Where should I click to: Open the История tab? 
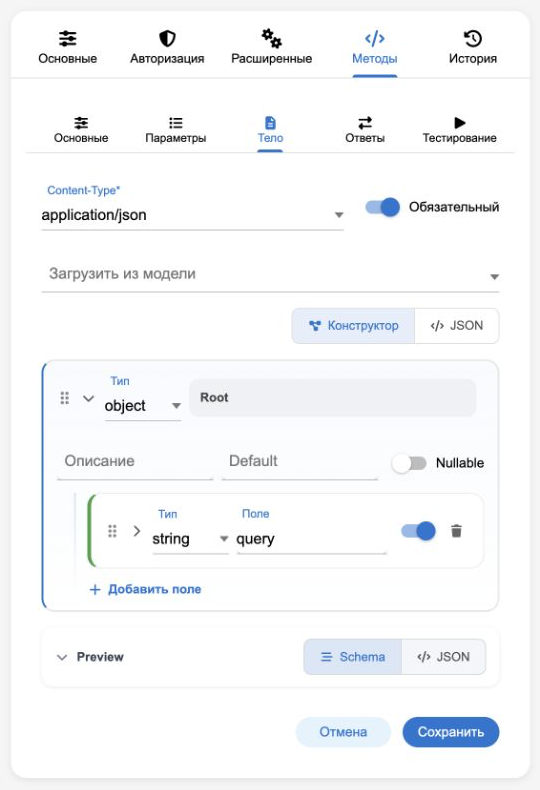point(472,47)
